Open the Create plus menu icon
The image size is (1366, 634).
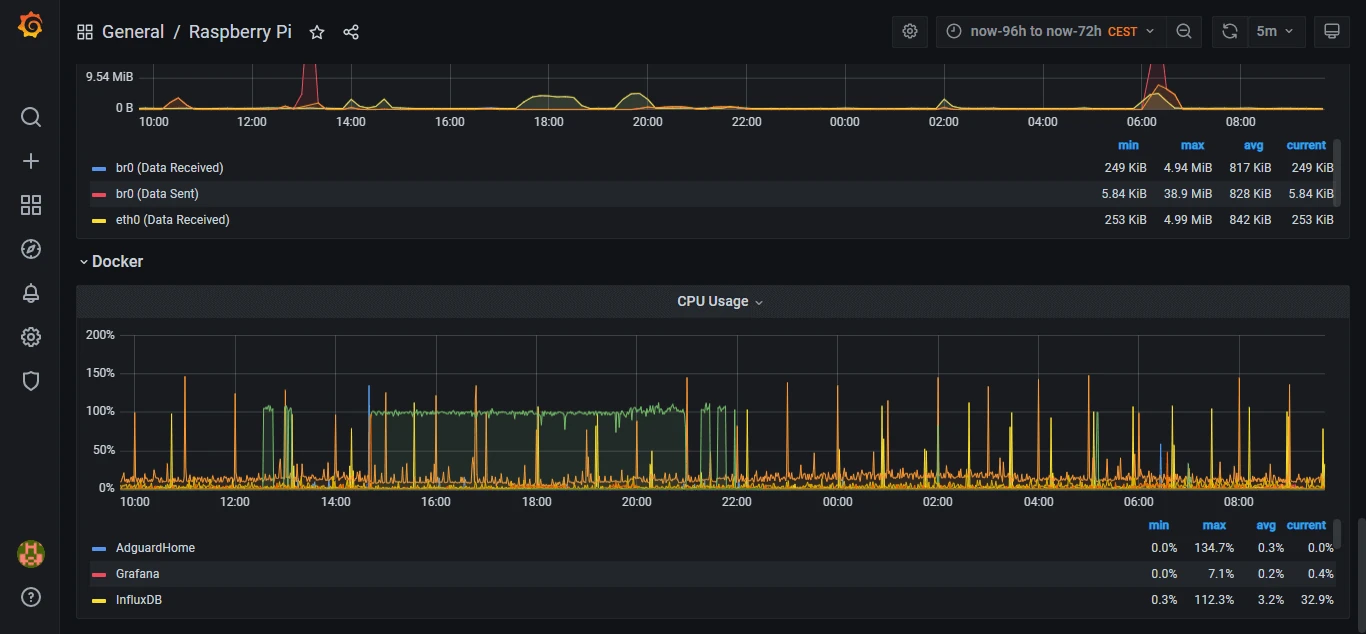(x=31, y=161)
